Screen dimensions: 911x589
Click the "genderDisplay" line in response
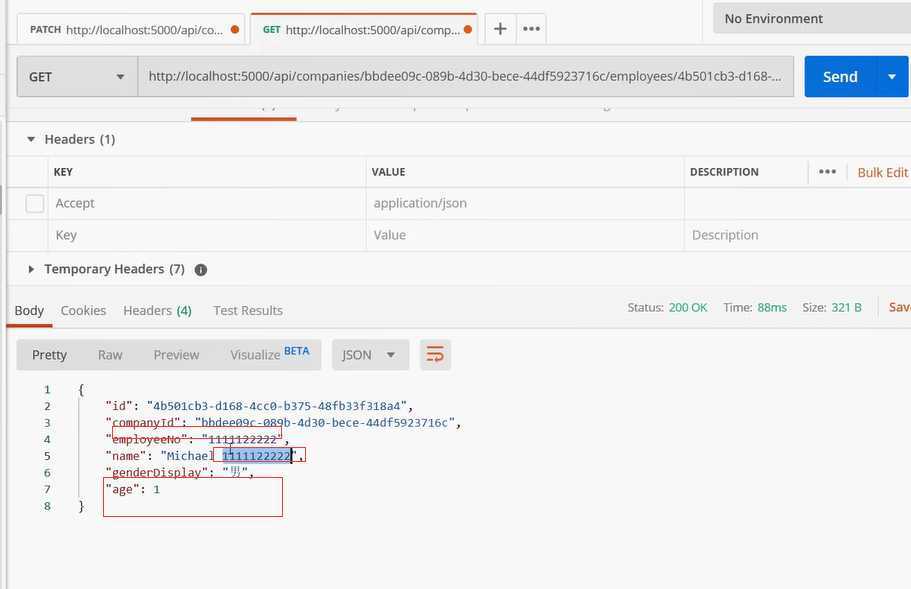(180, 472)
